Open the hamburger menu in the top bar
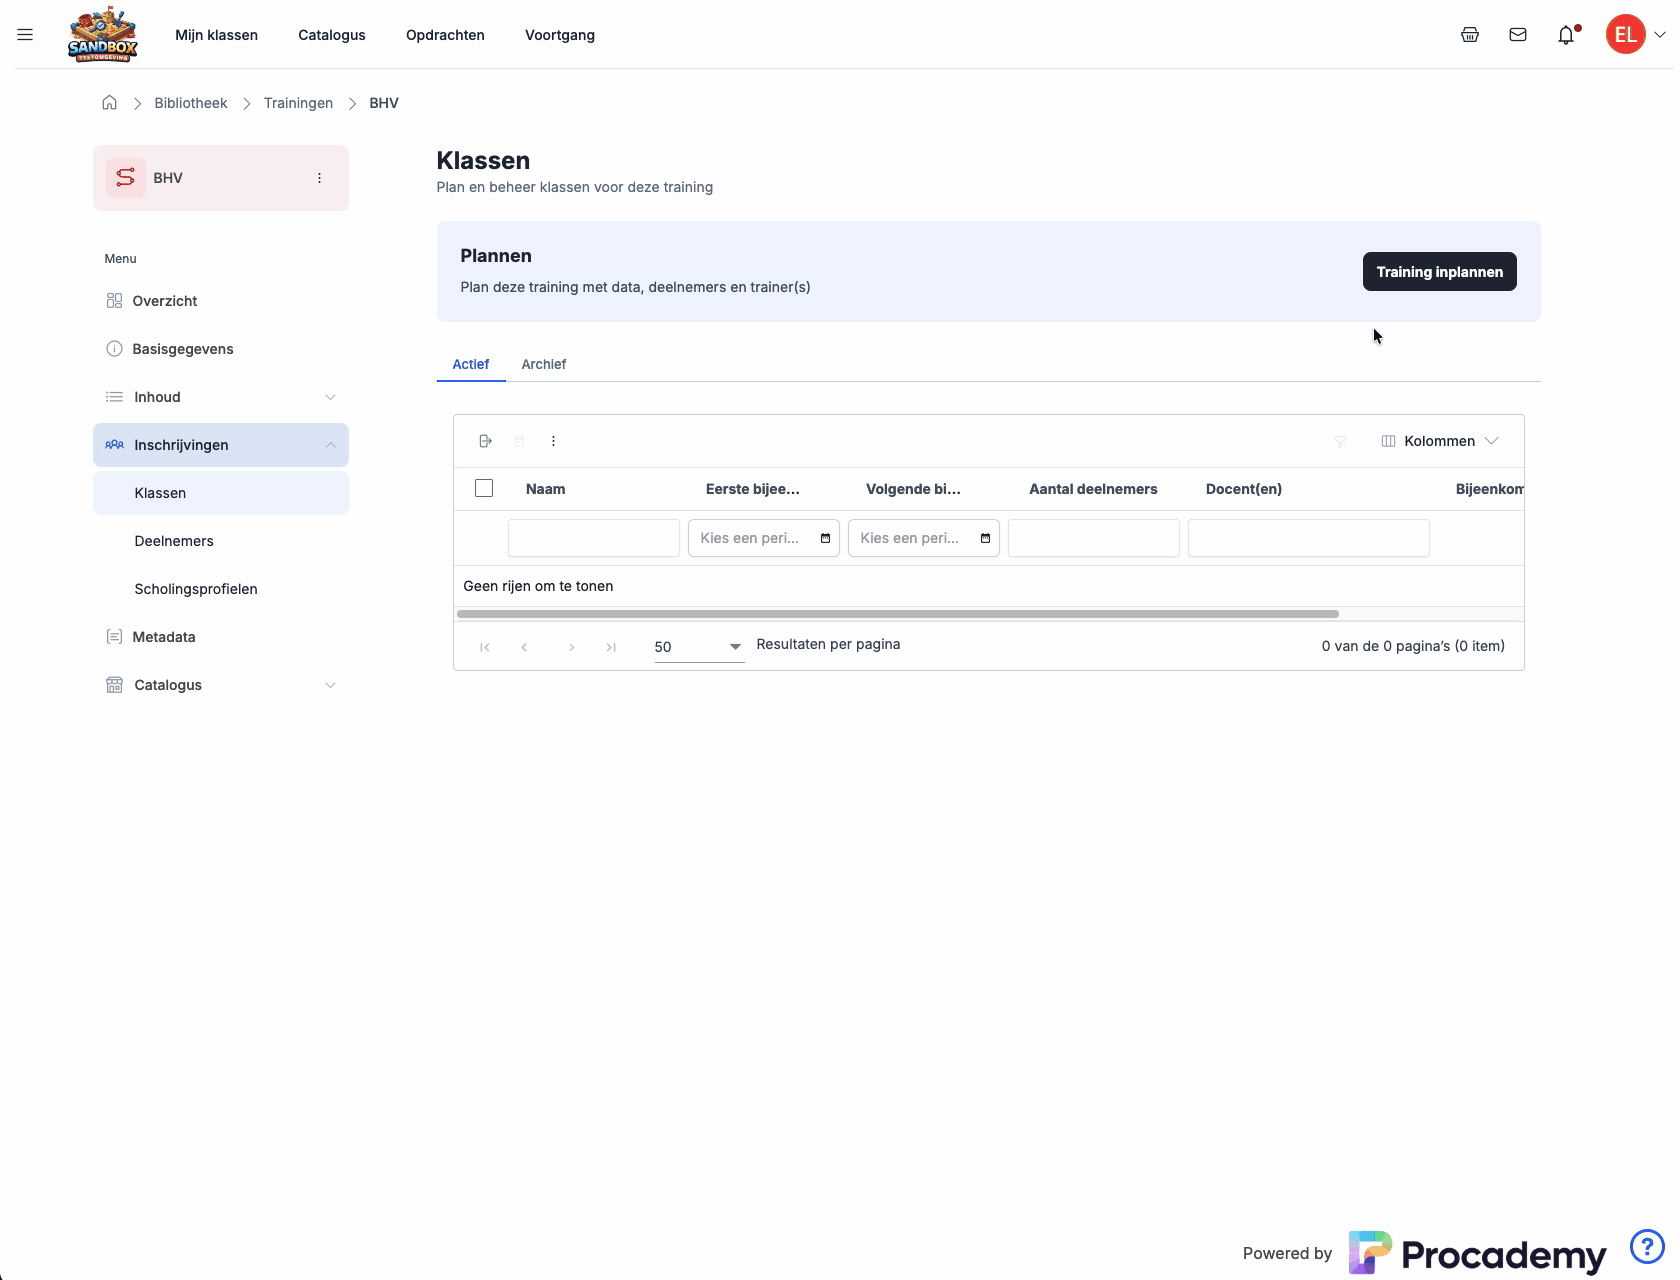The image size is (1680, 1280). point(25,35)
